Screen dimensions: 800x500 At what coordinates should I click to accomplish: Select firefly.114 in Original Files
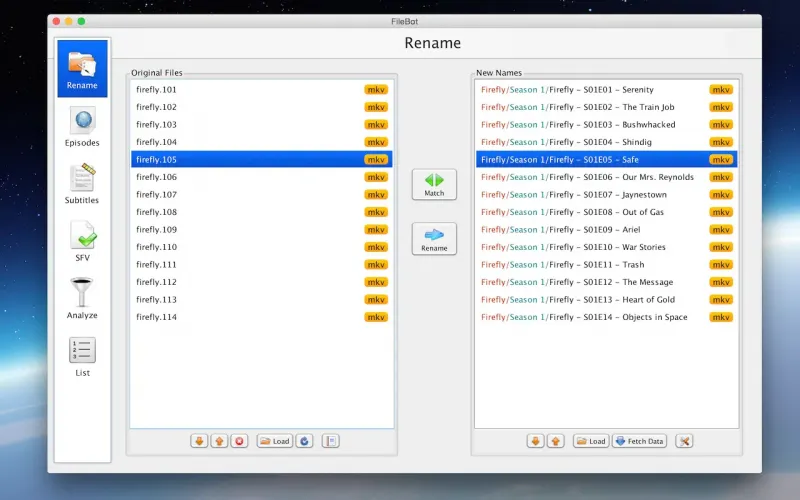pyautogui.click(x=262, y=317)
